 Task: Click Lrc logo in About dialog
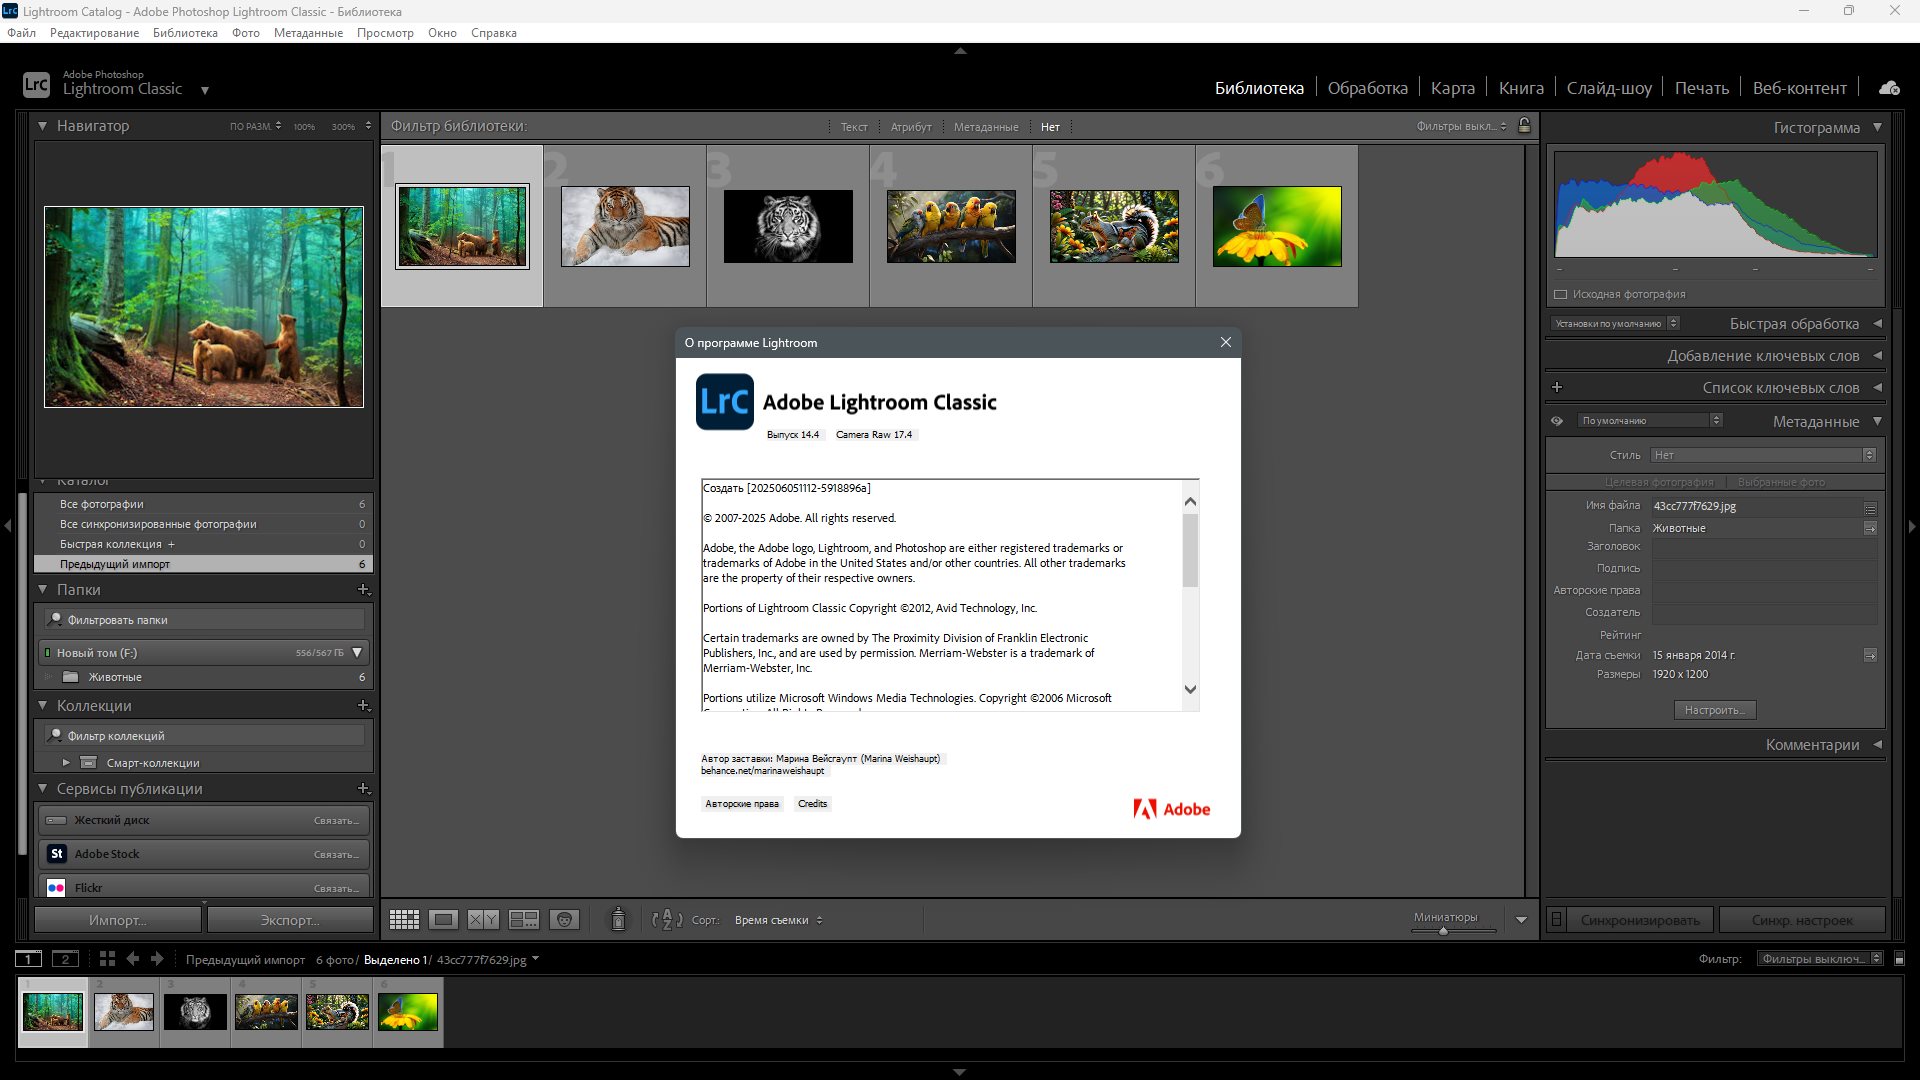[x=725, y=402]
